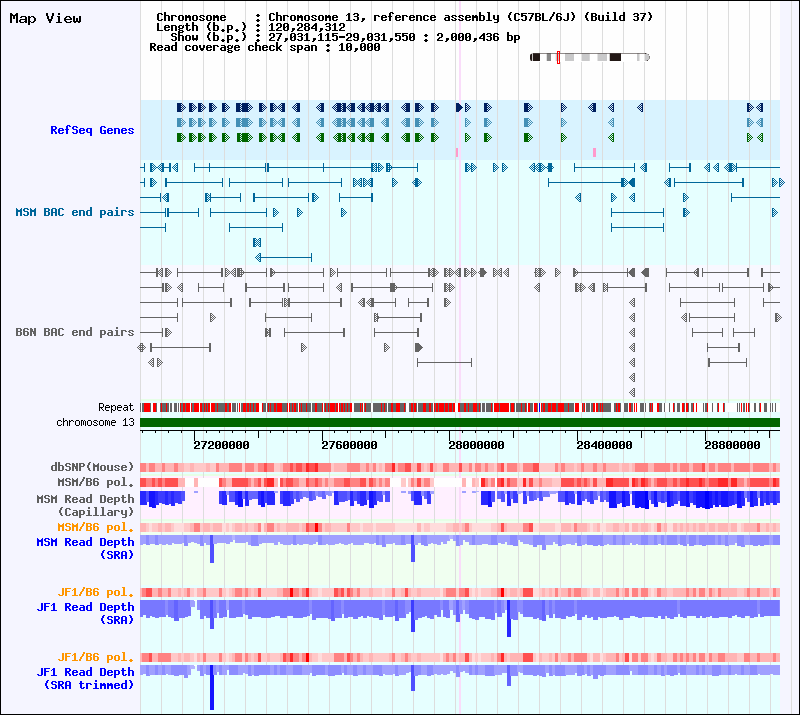
Task: Click the dbSNP(Mouse) track label
Action: 92,467
